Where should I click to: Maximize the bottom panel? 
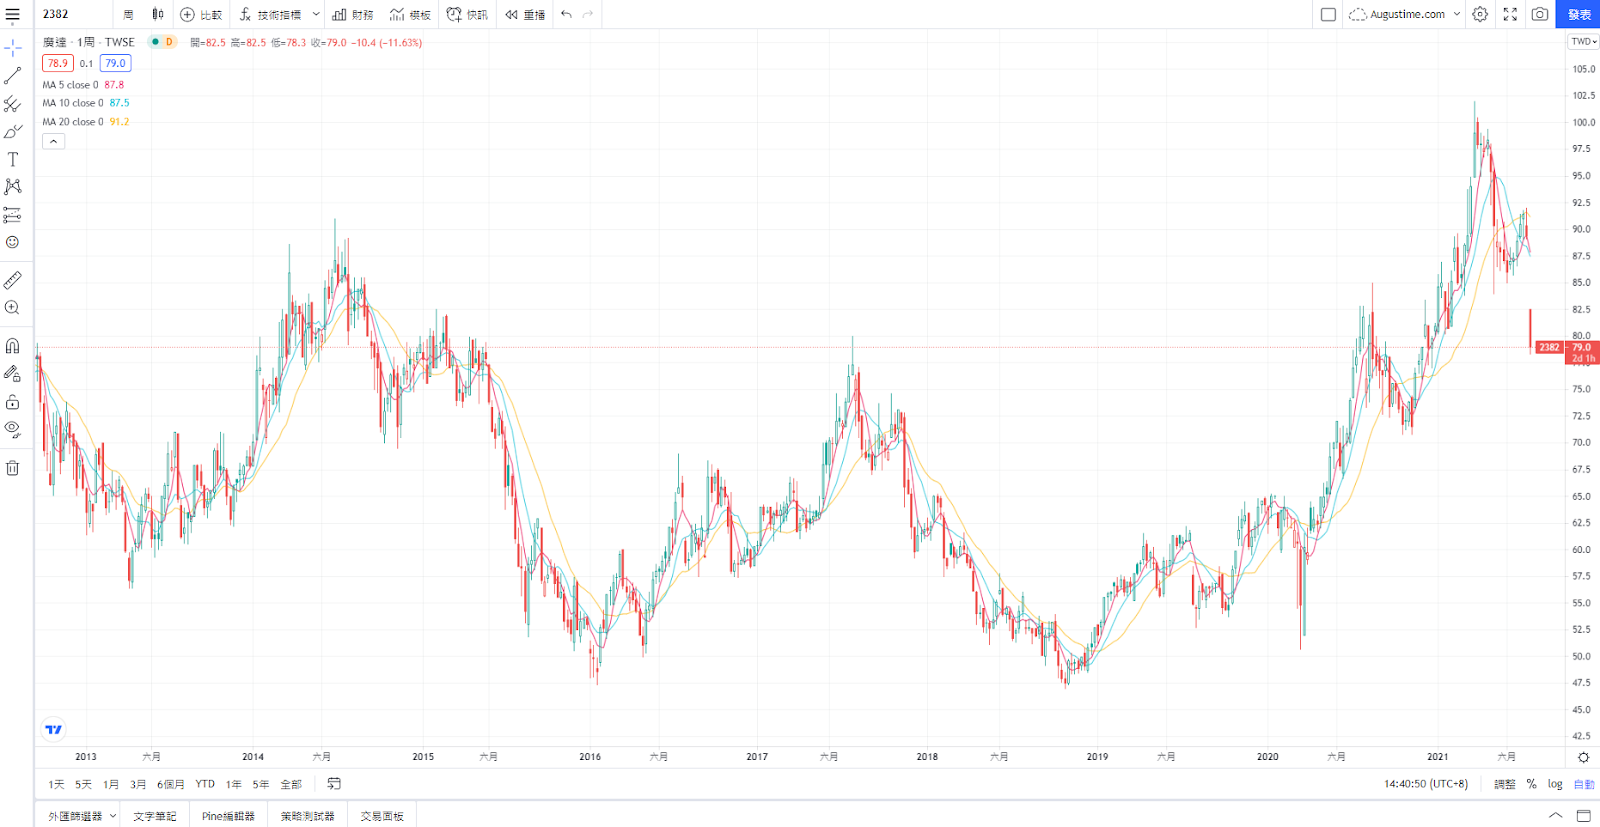click(1583, 816)
